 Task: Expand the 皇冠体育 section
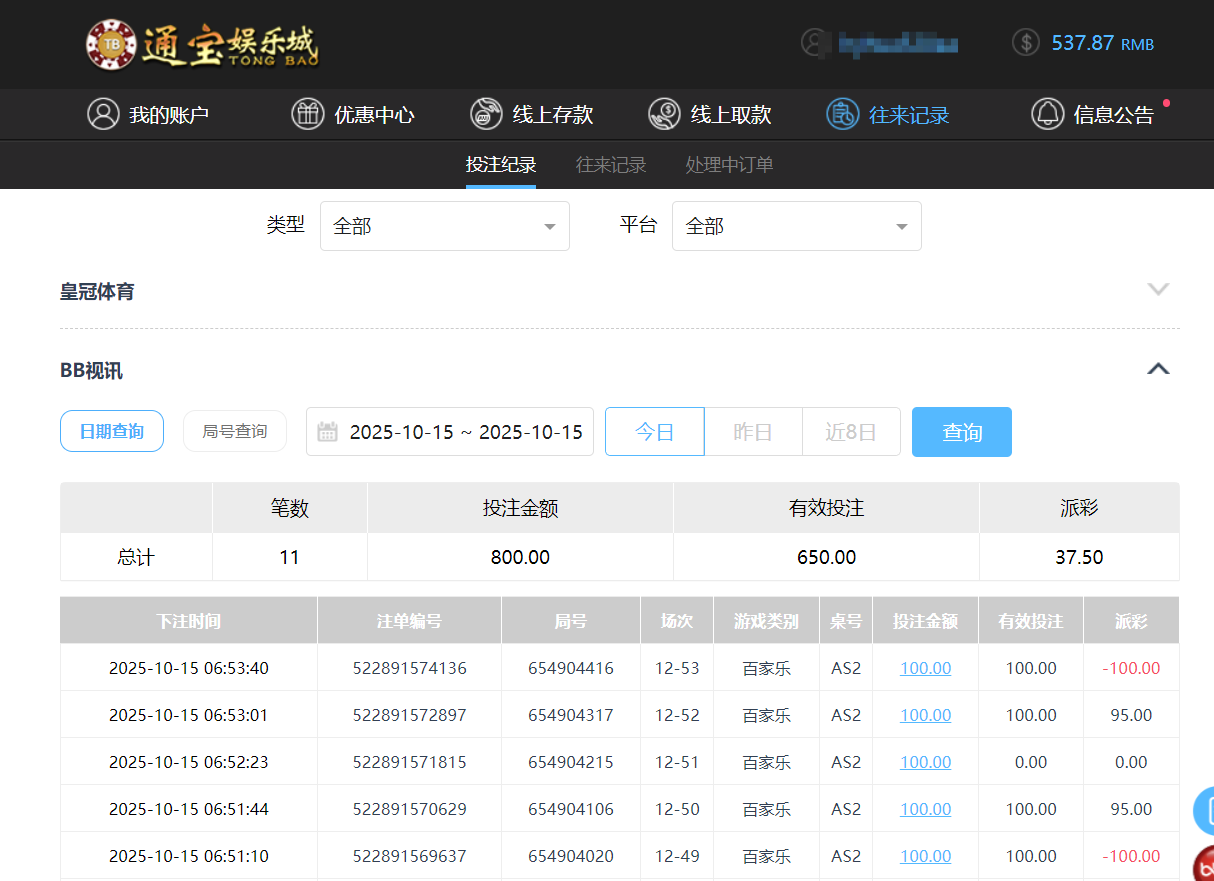pos(1157,289)
